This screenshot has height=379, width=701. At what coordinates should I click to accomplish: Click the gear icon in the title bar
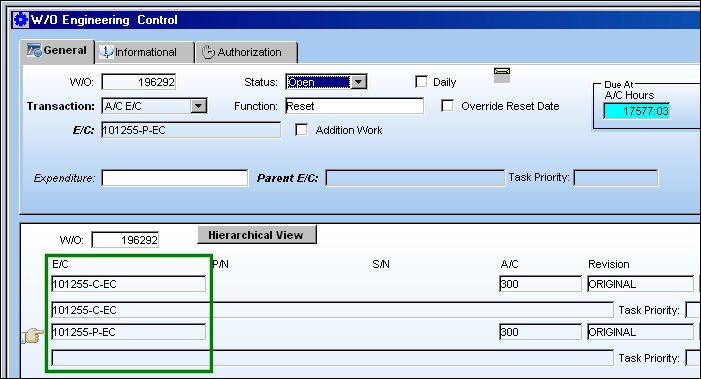tap(21, 20)
